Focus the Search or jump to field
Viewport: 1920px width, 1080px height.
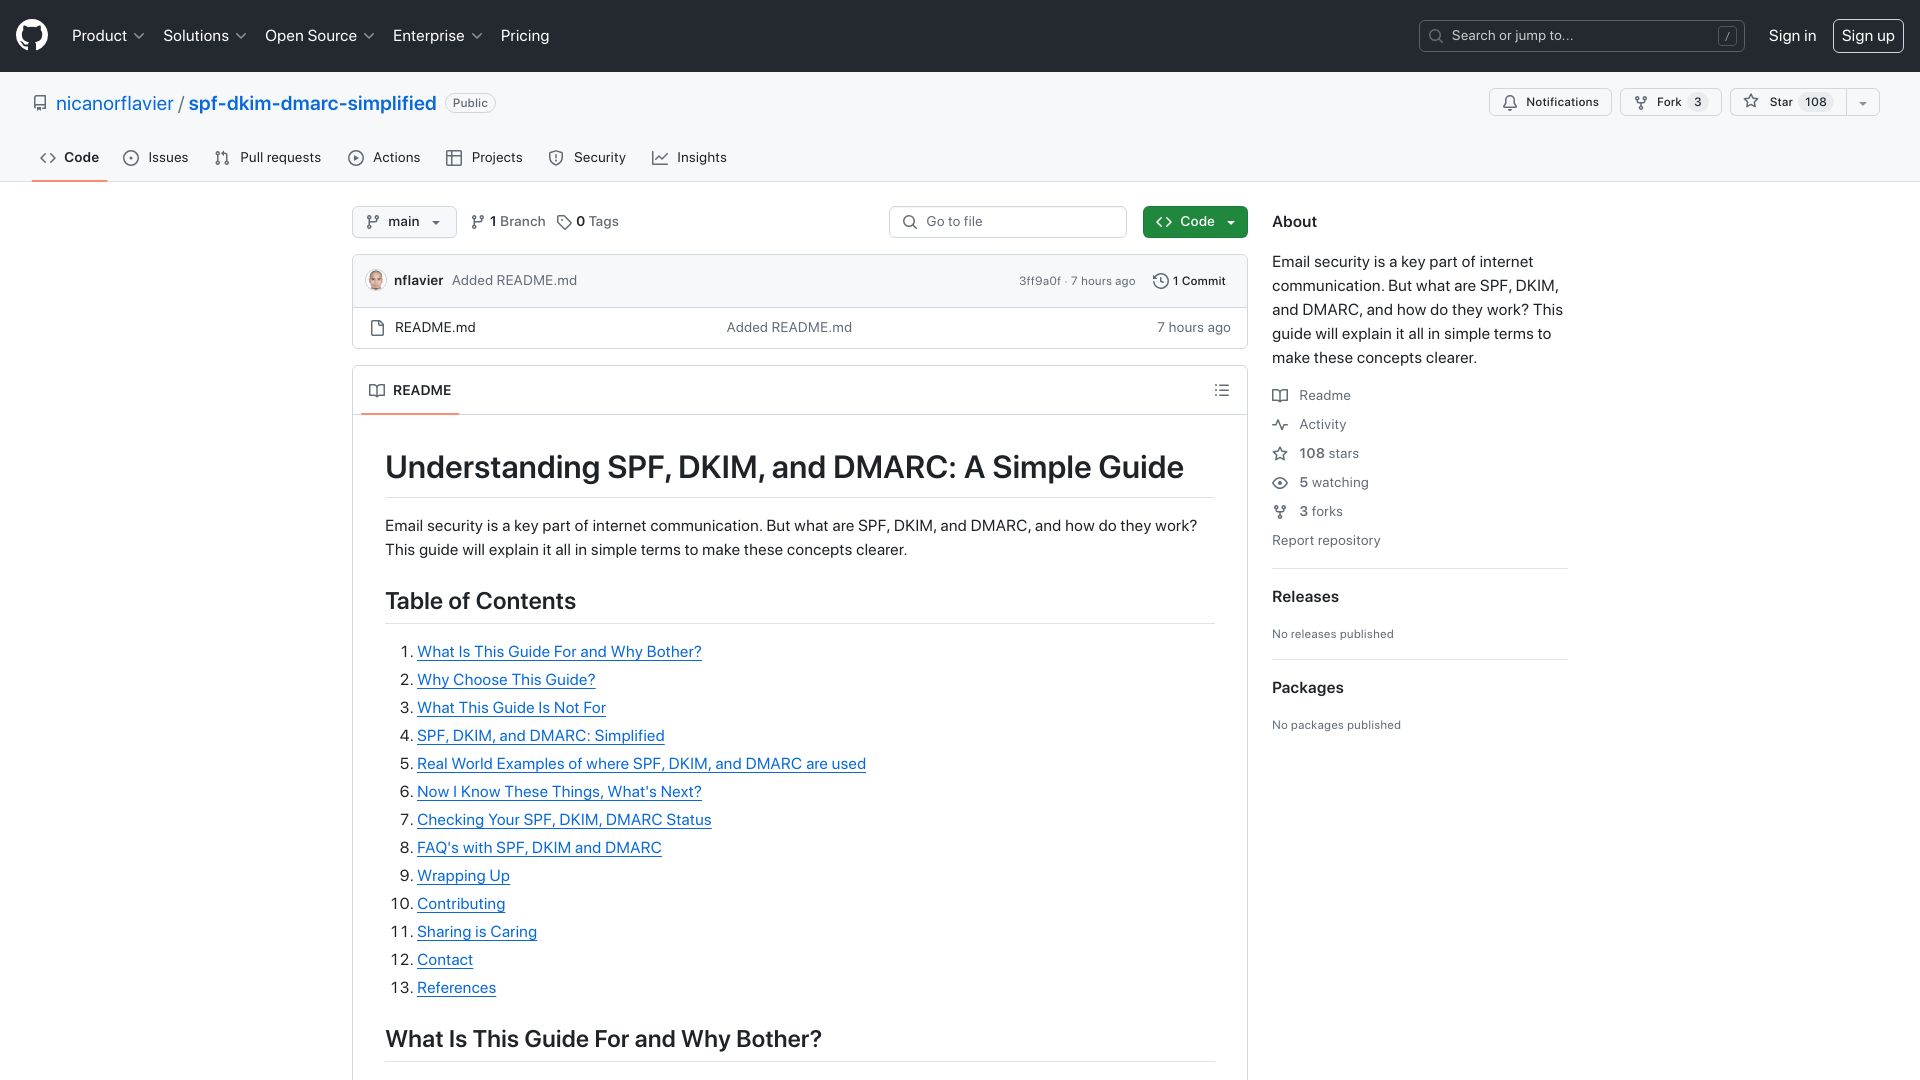[x=1582, y=36]
